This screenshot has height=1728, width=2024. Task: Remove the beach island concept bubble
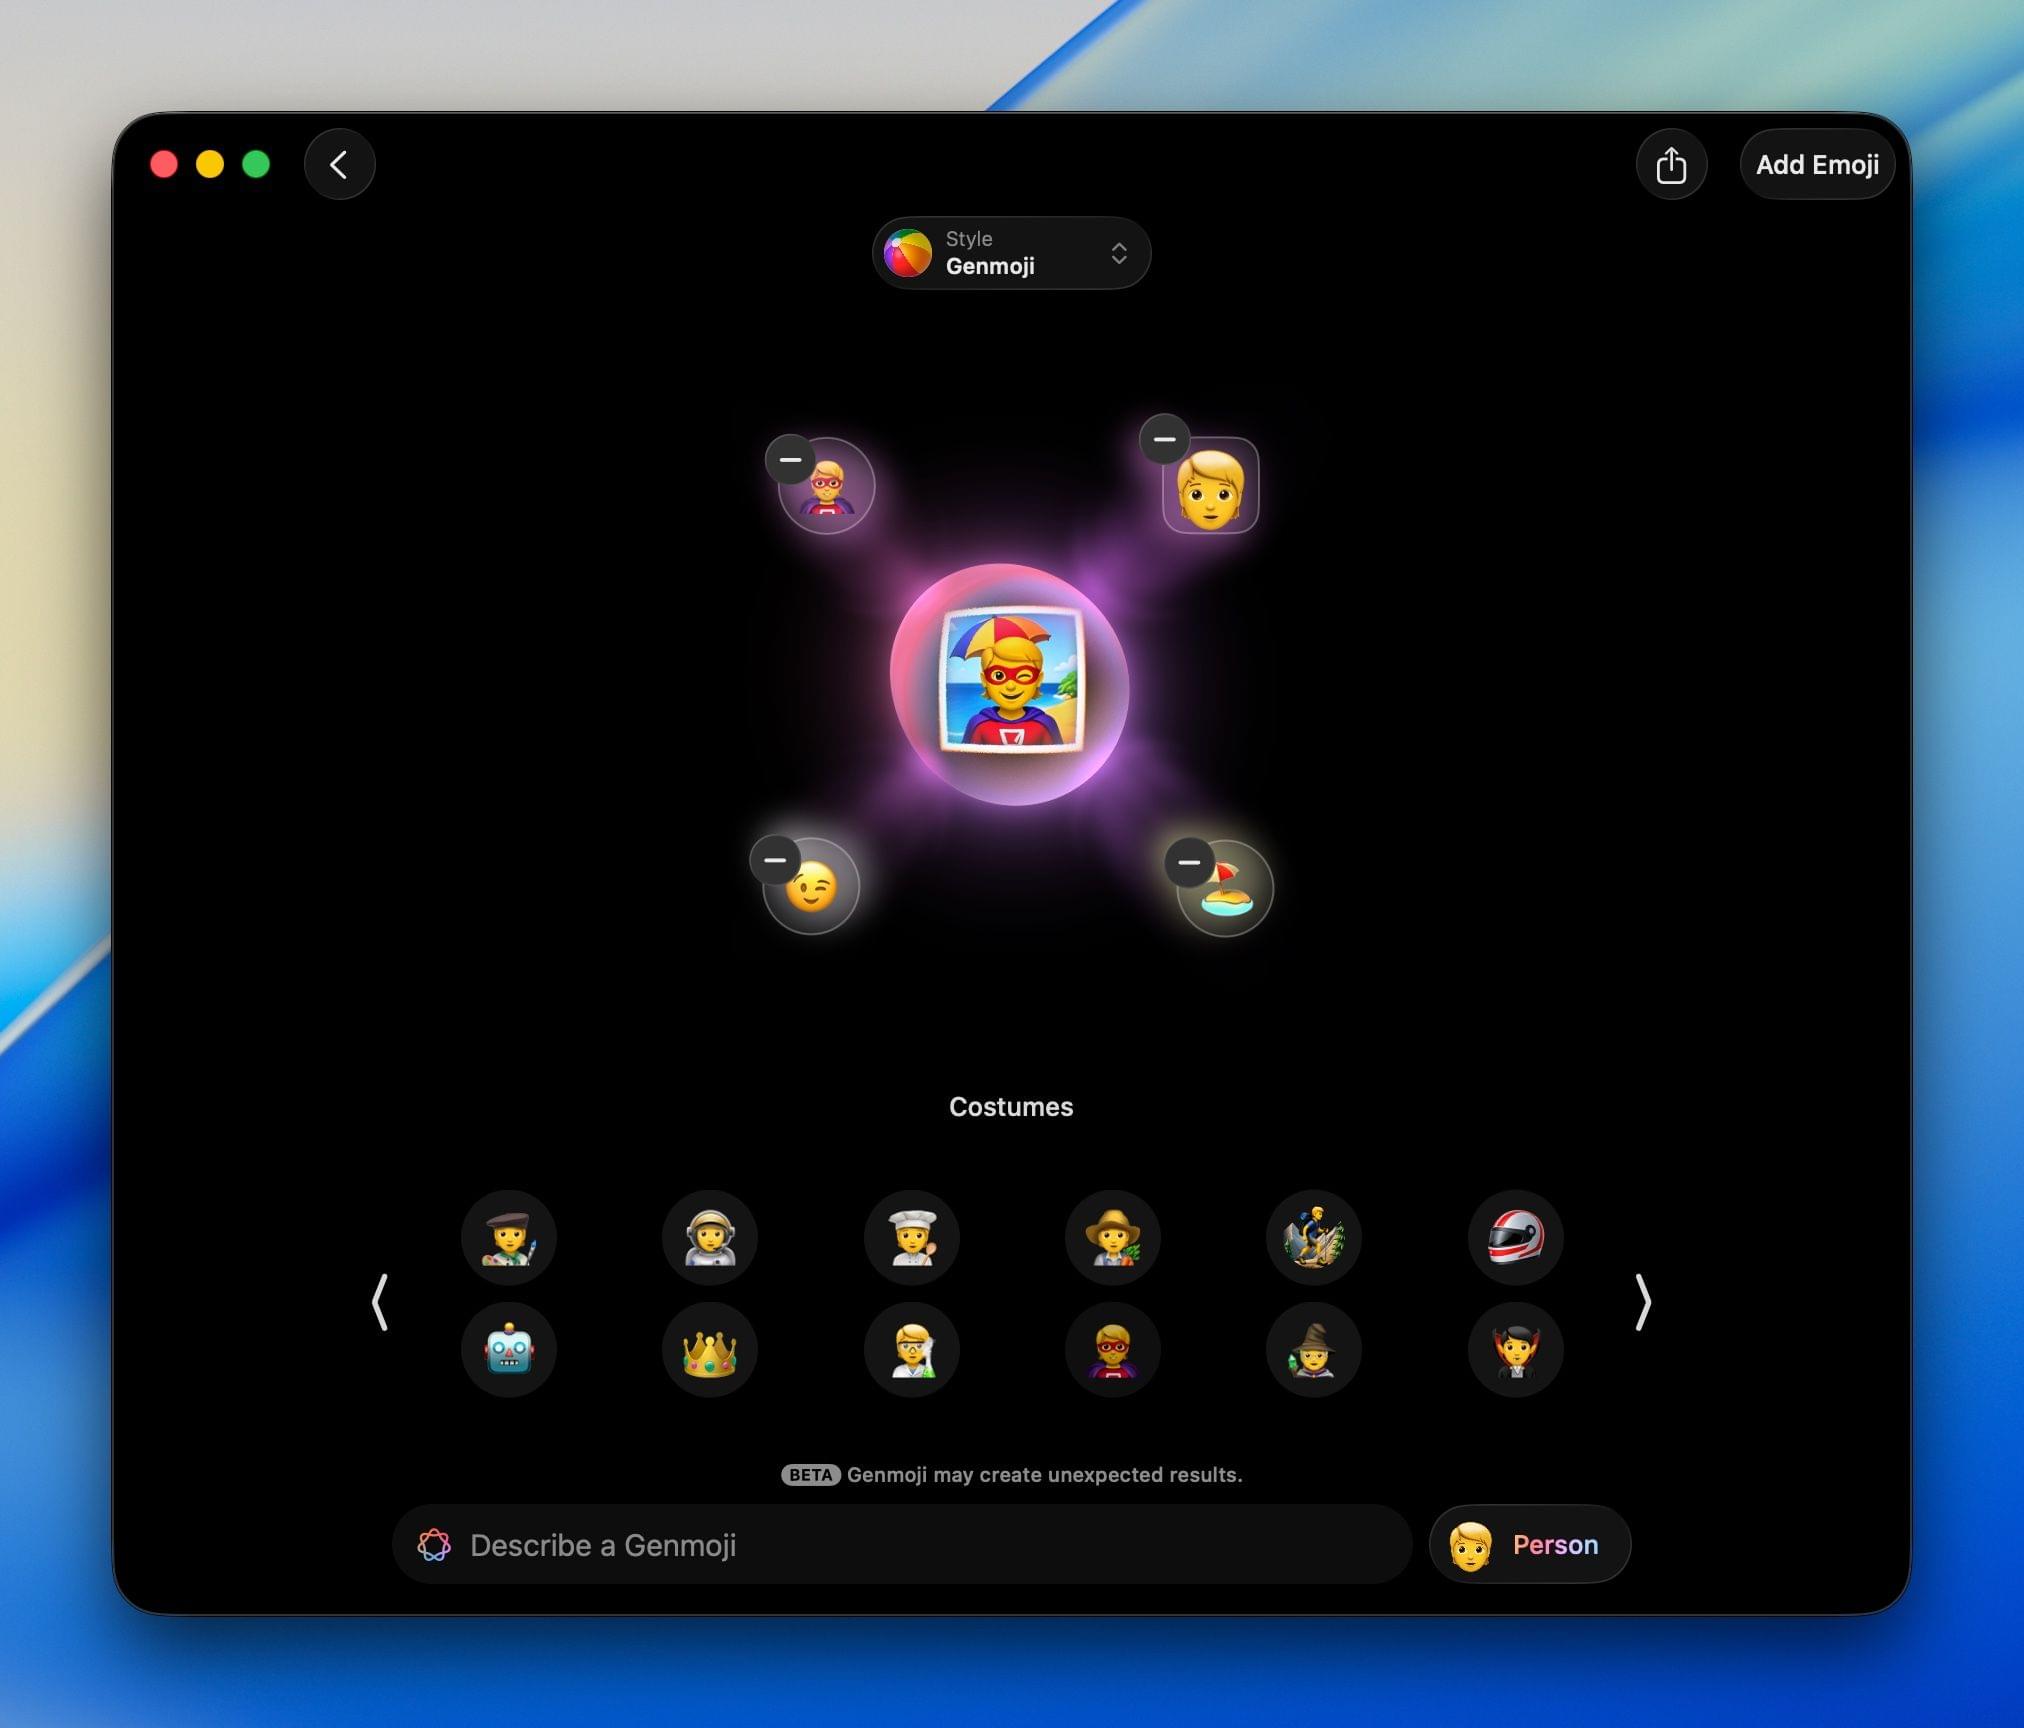coord(1189,863)
